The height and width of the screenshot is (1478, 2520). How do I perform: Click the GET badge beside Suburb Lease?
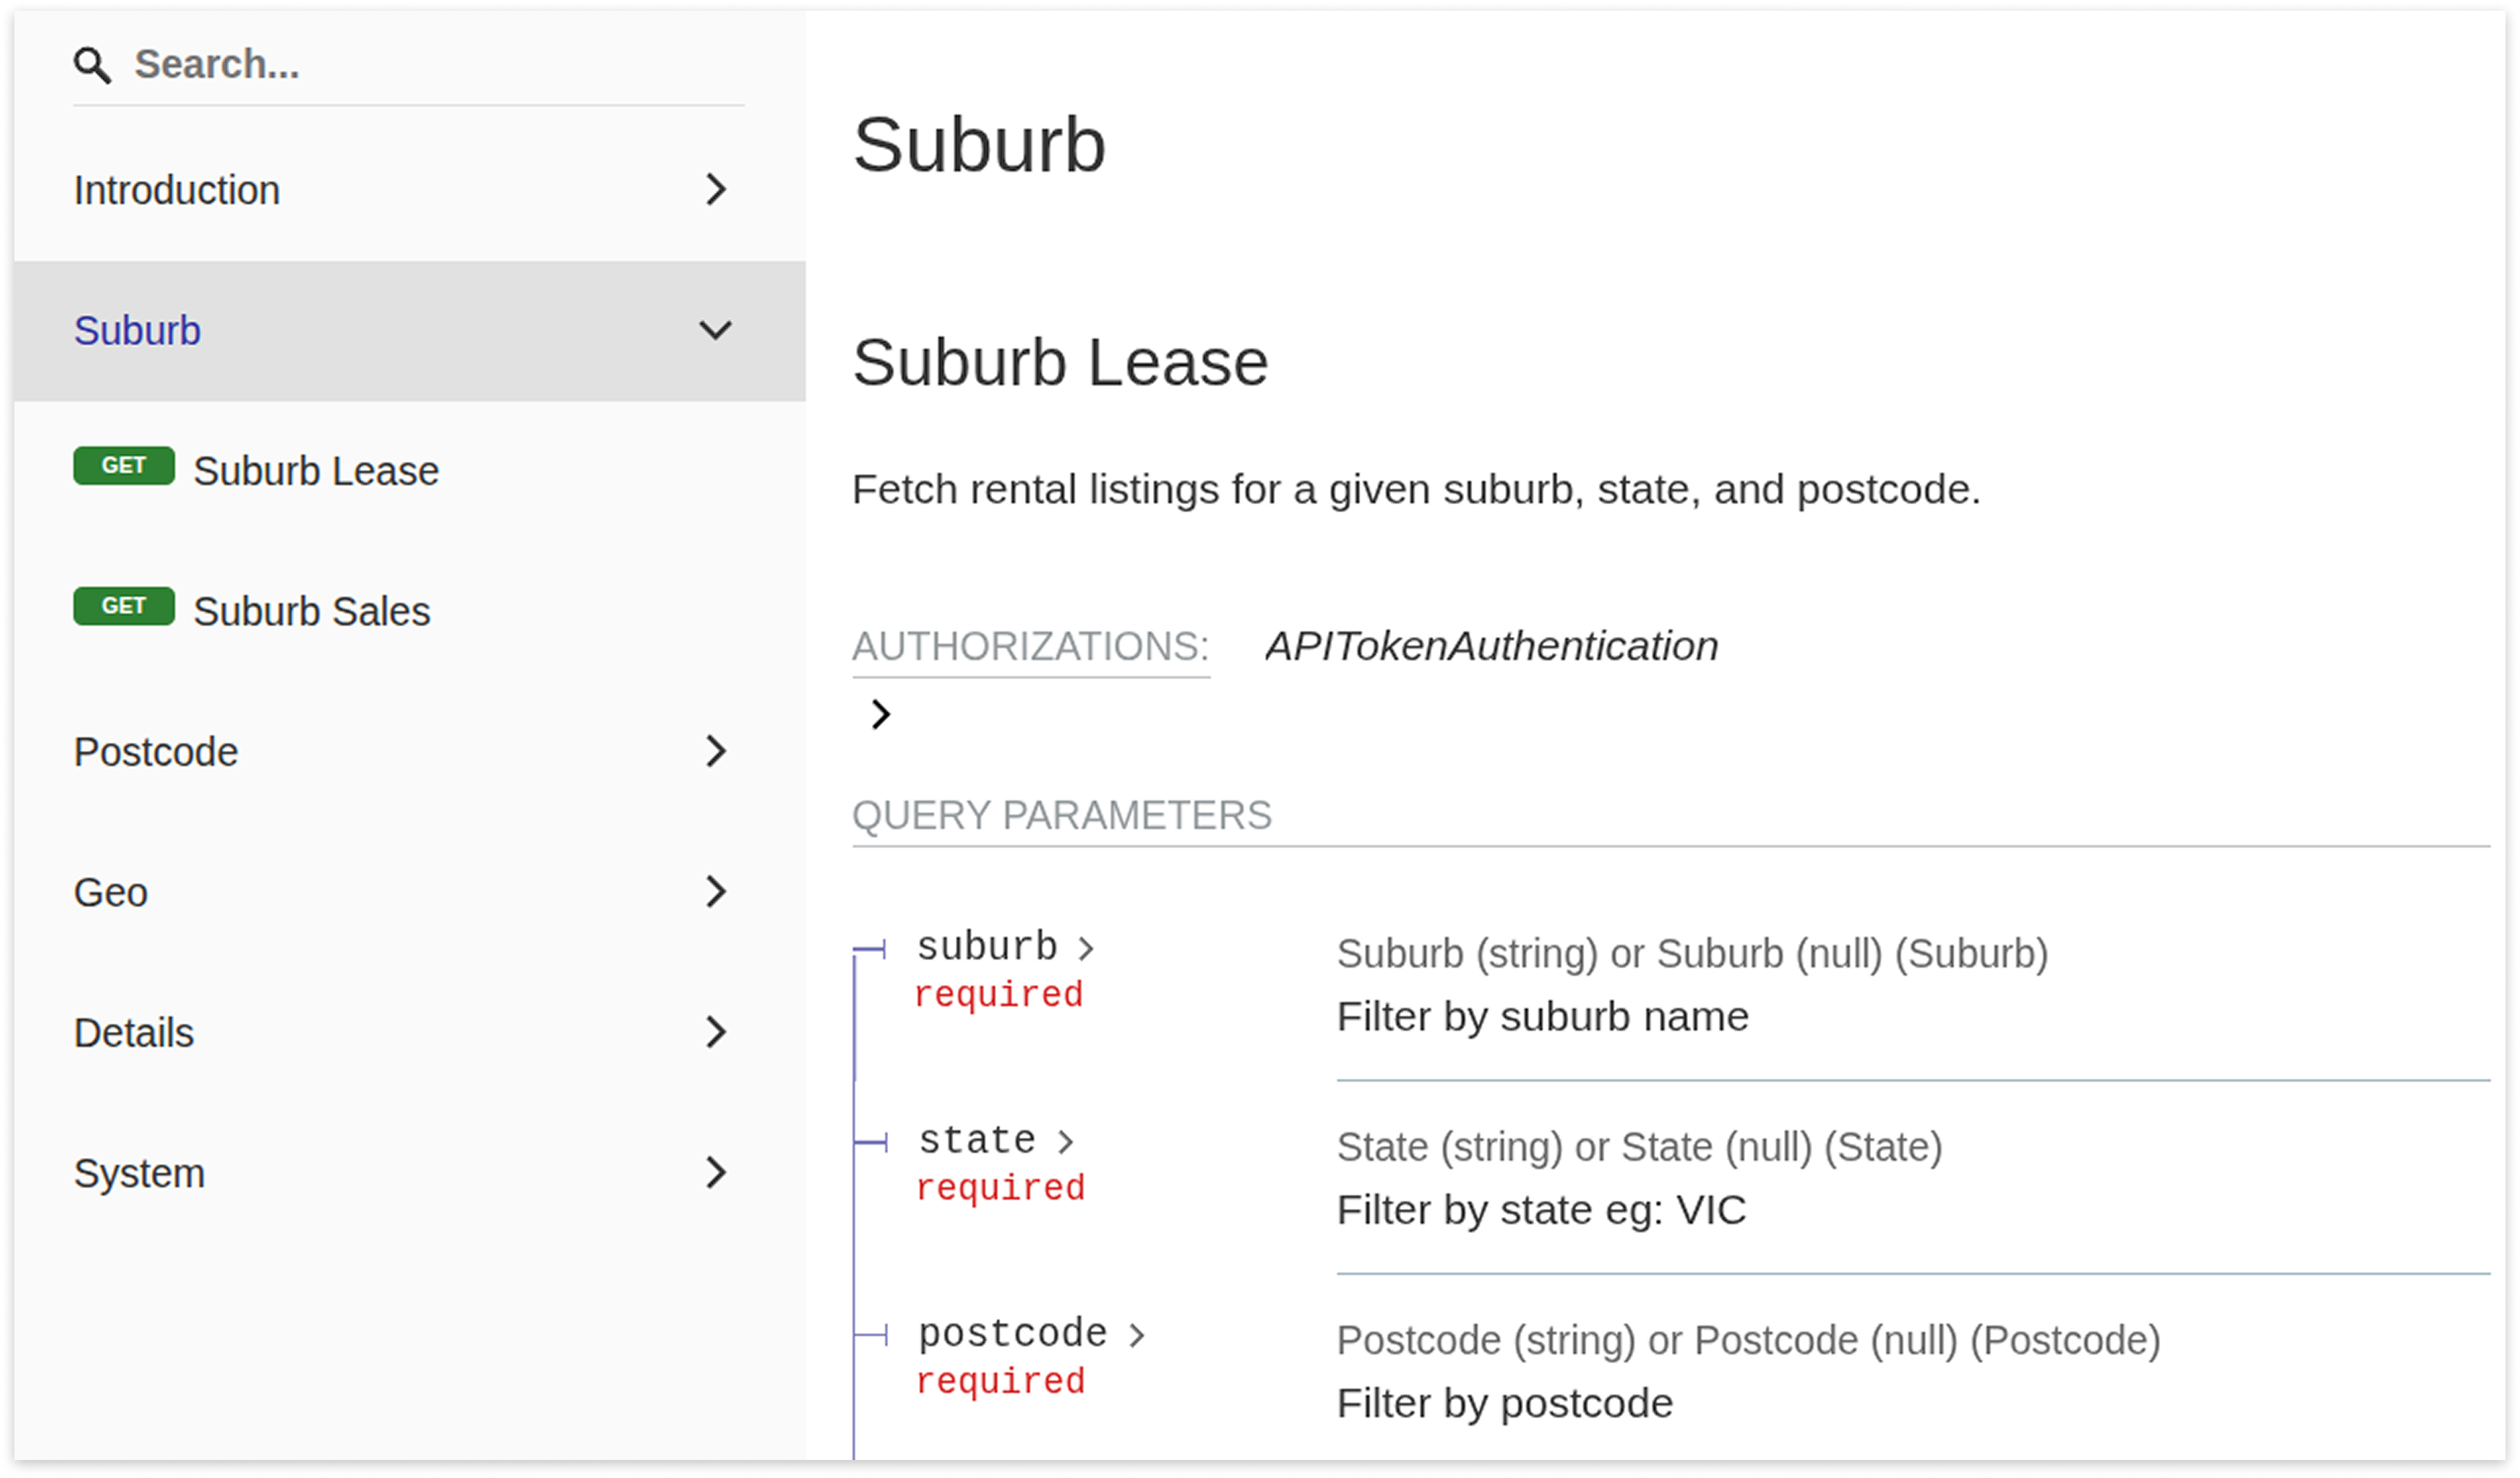124,466
